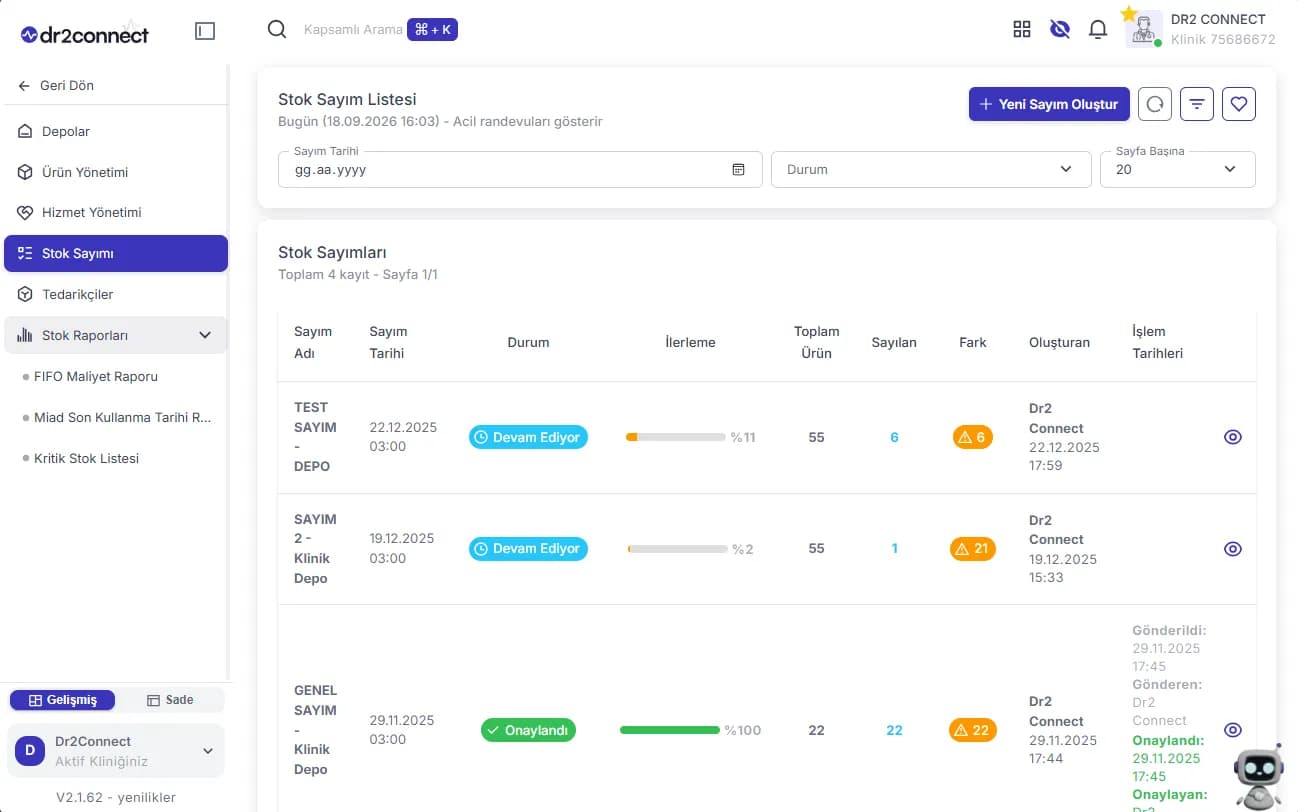Open Tedarikçiler menu item
Image resolution: width=1298 pixels, height=812 pixels.
(116, 294)
